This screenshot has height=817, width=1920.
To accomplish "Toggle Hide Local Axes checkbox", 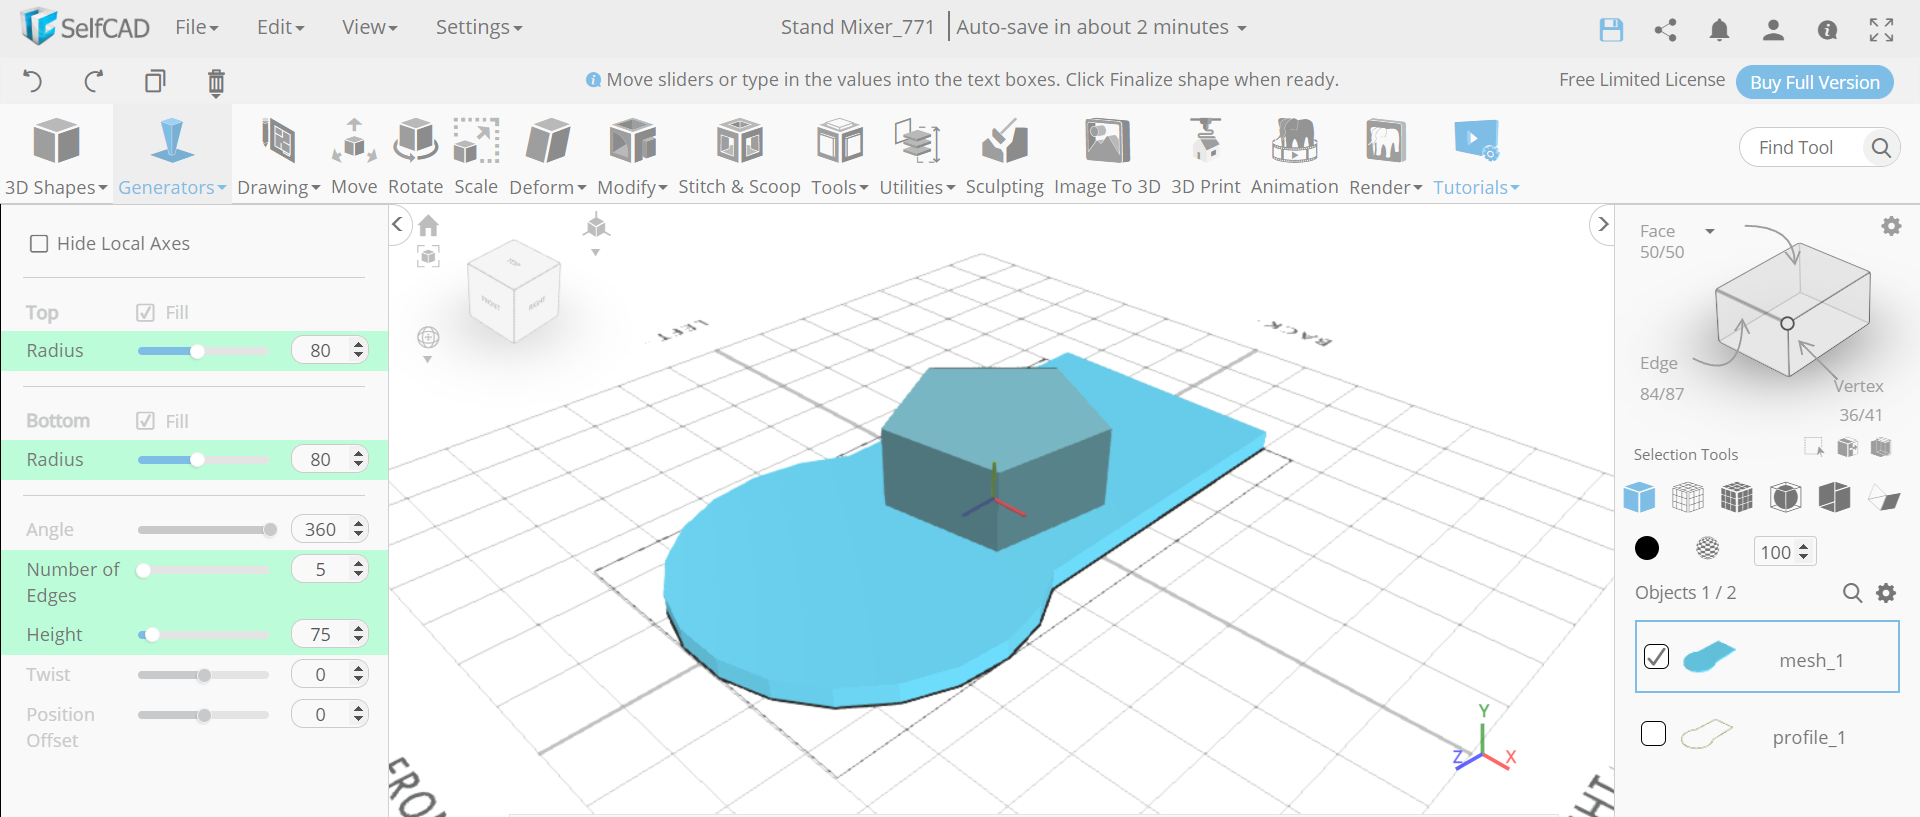I will (39, 244).
